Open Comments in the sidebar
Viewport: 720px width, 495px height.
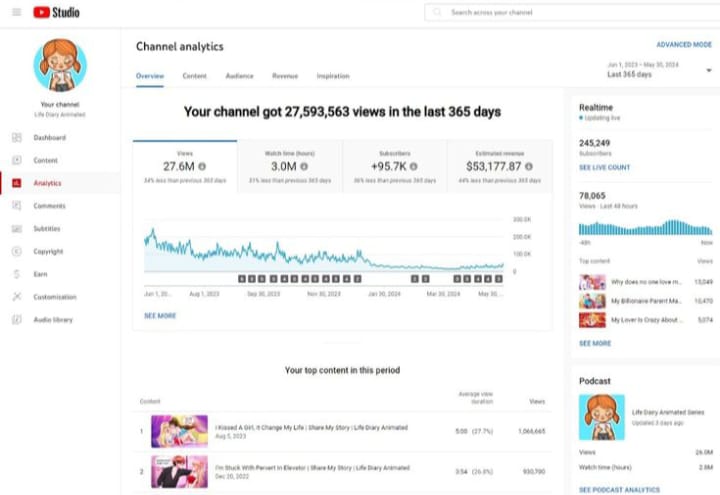[49, 206]
